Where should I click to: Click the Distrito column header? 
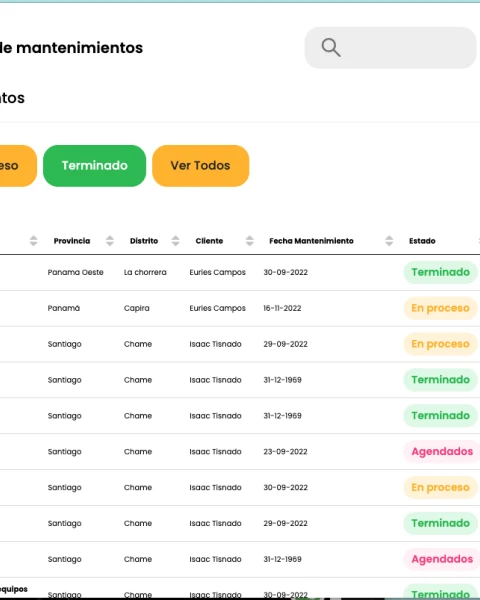pyautogui.click(x=144, y=241)
